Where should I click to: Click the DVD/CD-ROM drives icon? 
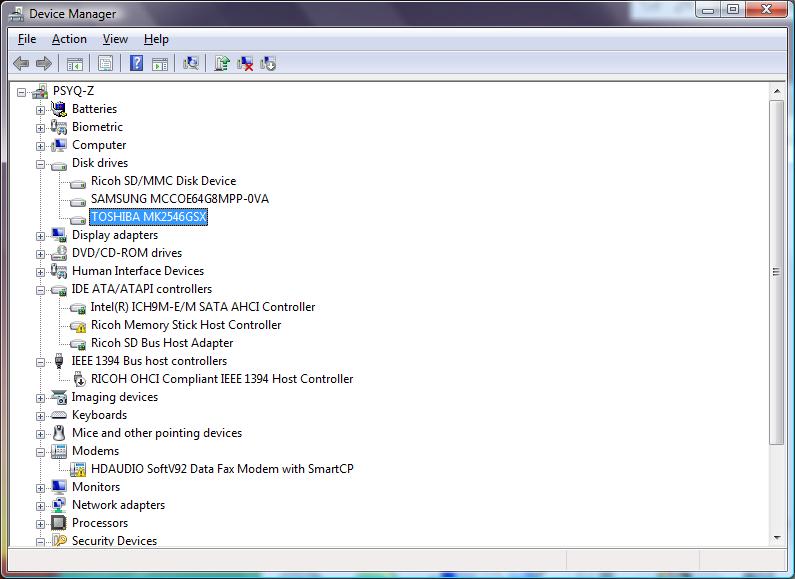coord(59,253)
